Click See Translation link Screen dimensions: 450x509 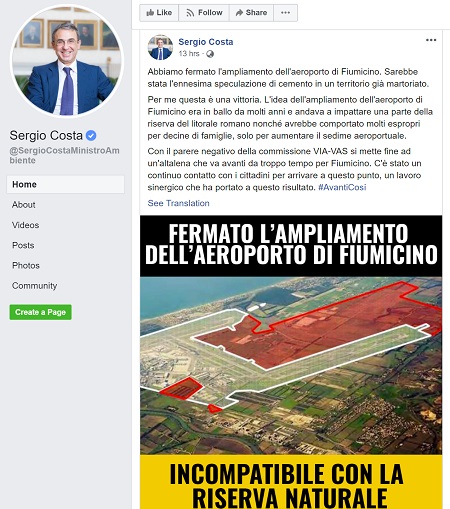click(178, 203)
